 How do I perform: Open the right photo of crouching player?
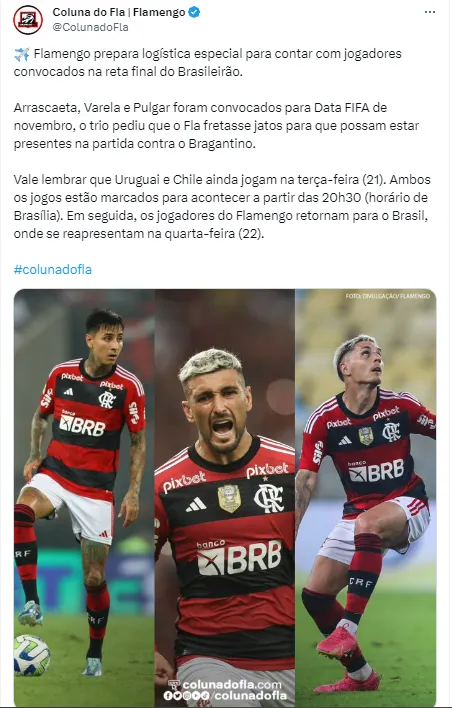click(x=366, y=498)
